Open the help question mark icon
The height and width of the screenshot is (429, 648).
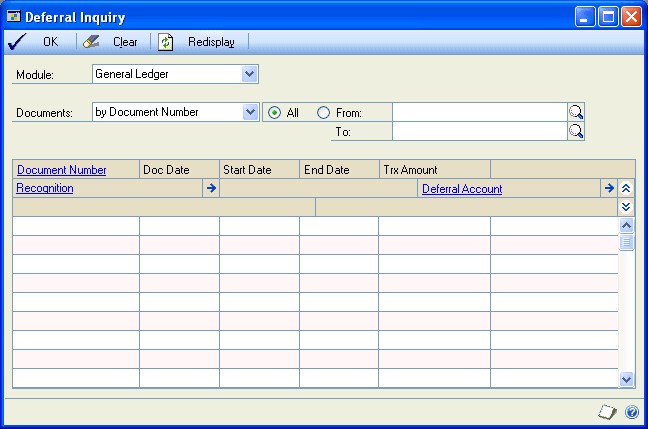point(631,412)
